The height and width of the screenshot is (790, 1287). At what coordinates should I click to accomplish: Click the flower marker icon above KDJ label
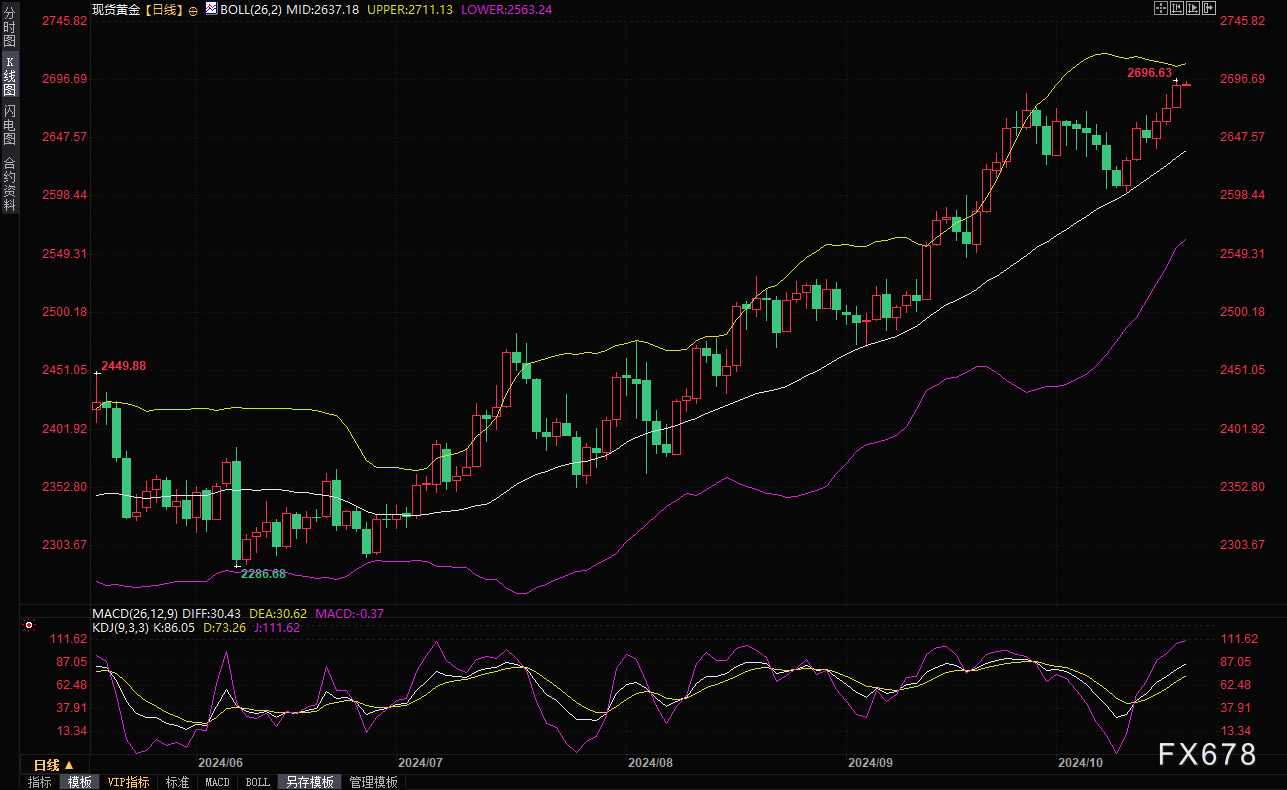[x=30, y=625]
